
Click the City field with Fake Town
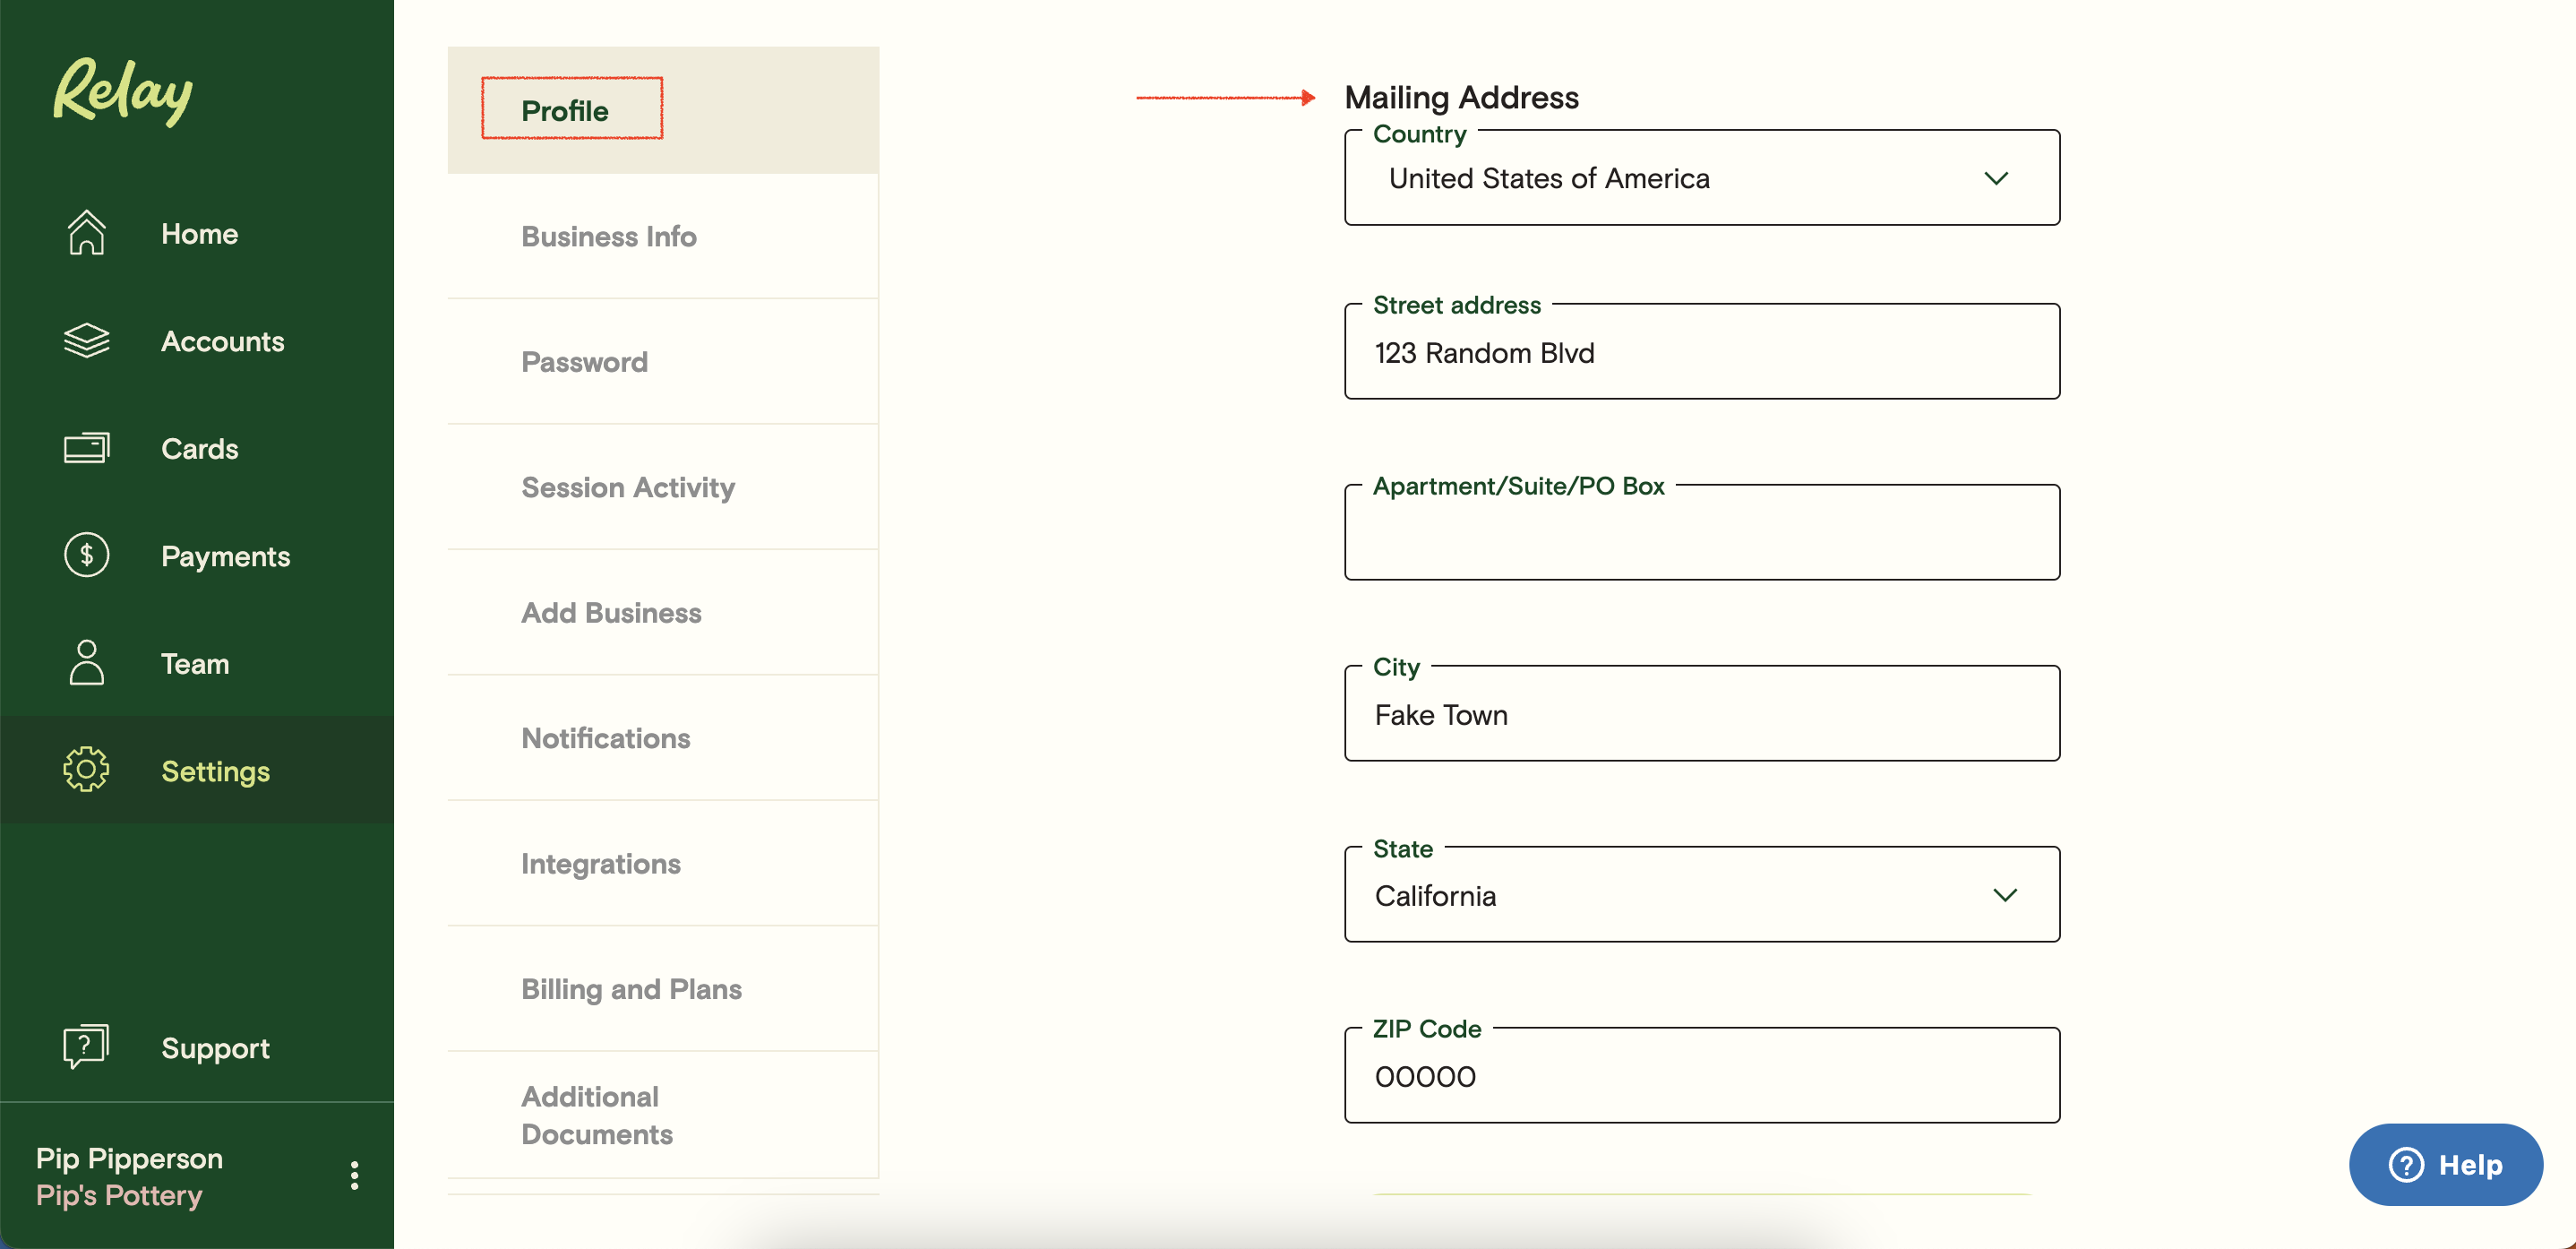click(x=1702, y=714)
